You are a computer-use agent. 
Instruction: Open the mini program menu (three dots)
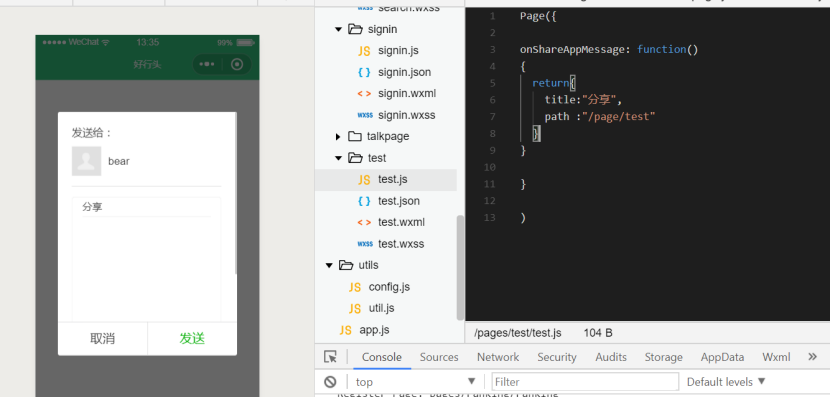pyautogui.click(x=207, y=64)
